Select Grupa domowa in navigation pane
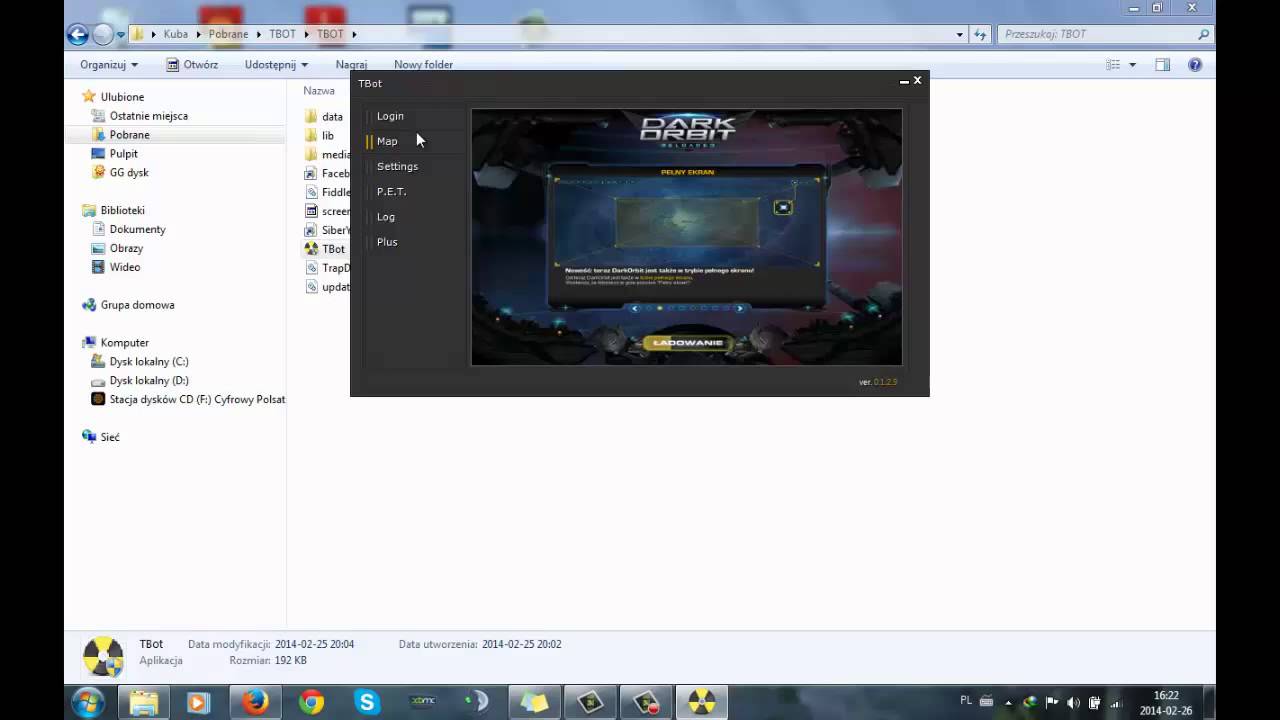The height and width of the screenshot is (720, 1280). tap(137, 305)
